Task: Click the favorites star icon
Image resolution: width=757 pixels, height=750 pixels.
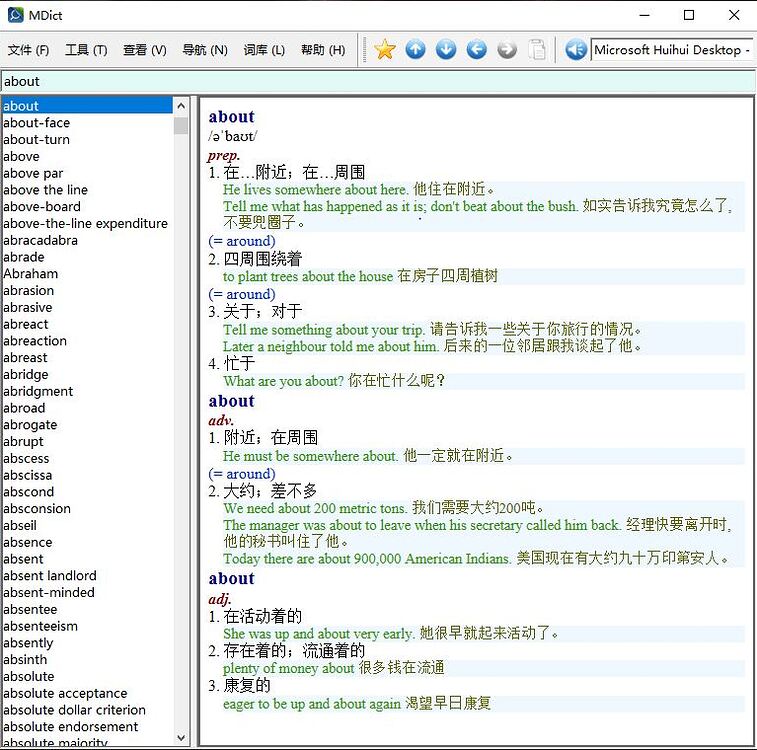Action: [x=385, y=49]
